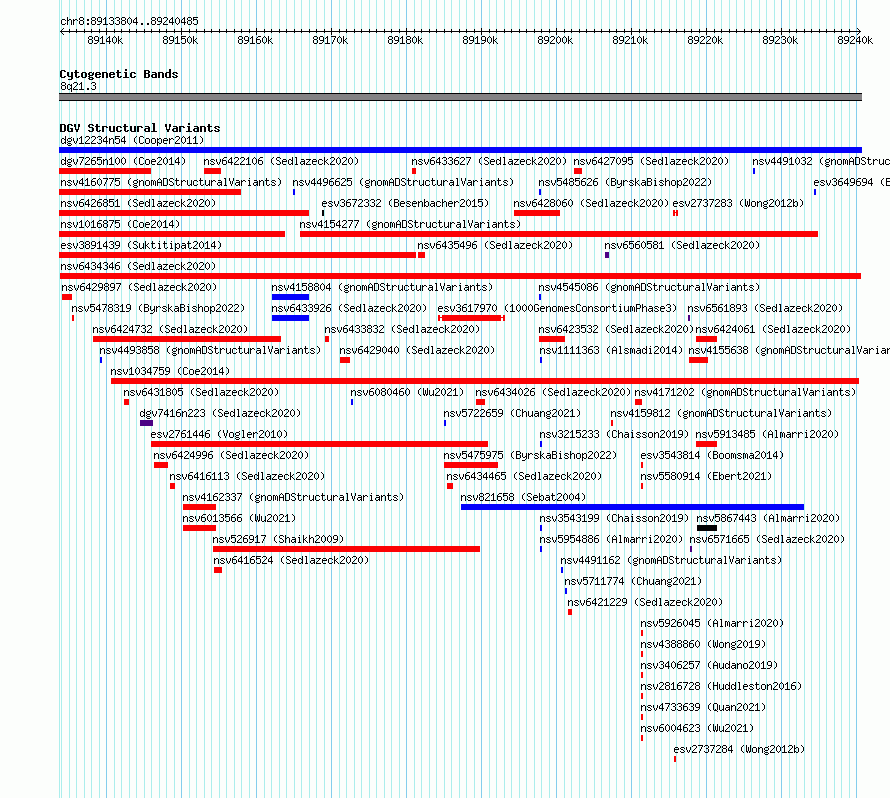The image size is (890, 798).
Task: Click the black bar under nsv5867443
Action: pos(707,528)
